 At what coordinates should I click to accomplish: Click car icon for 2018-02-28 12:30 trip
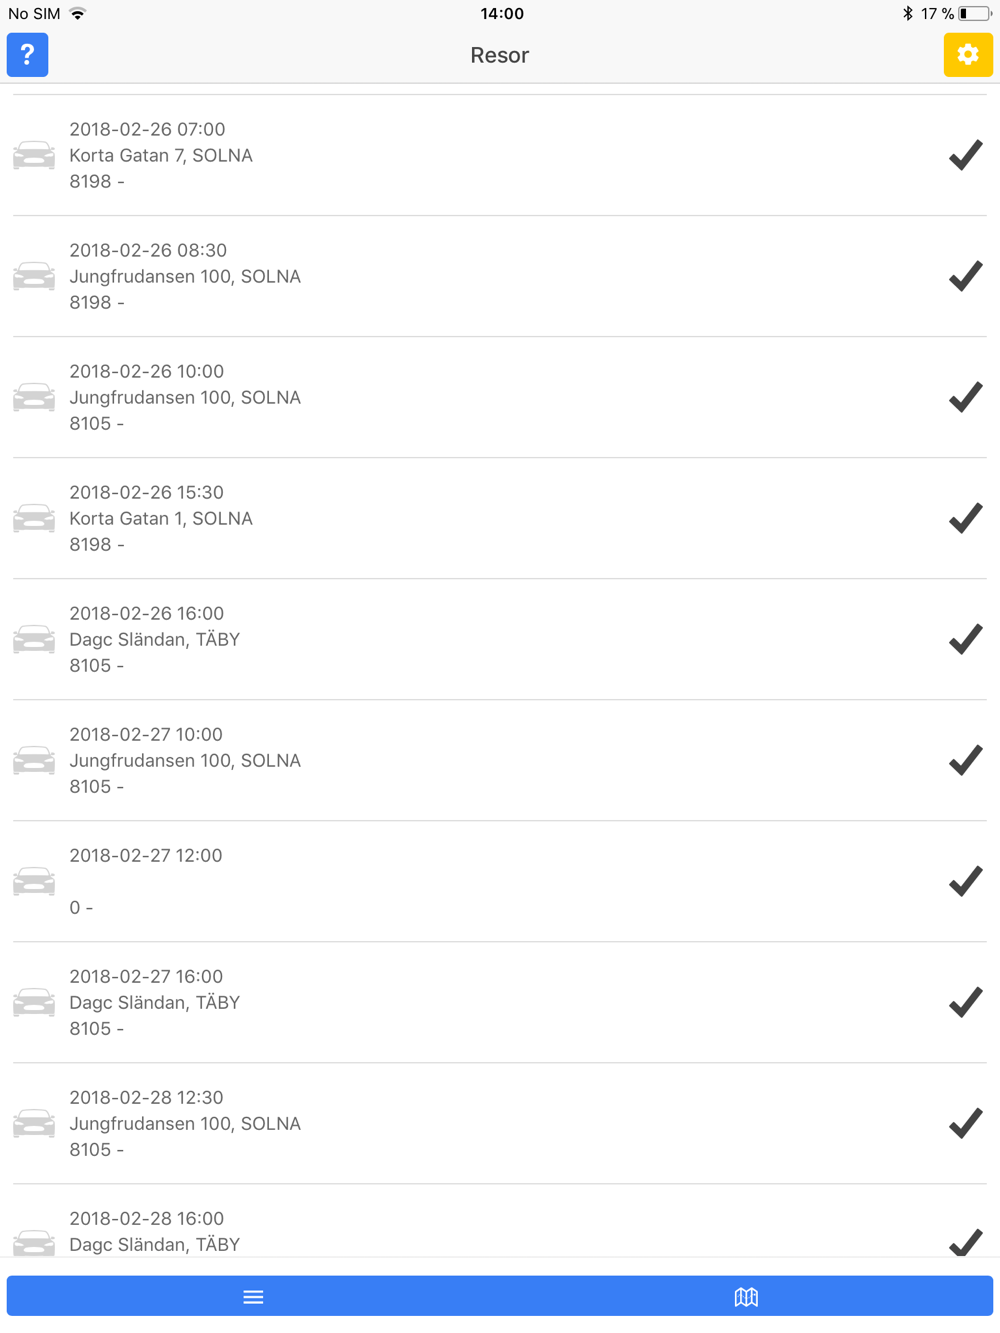34,1123
